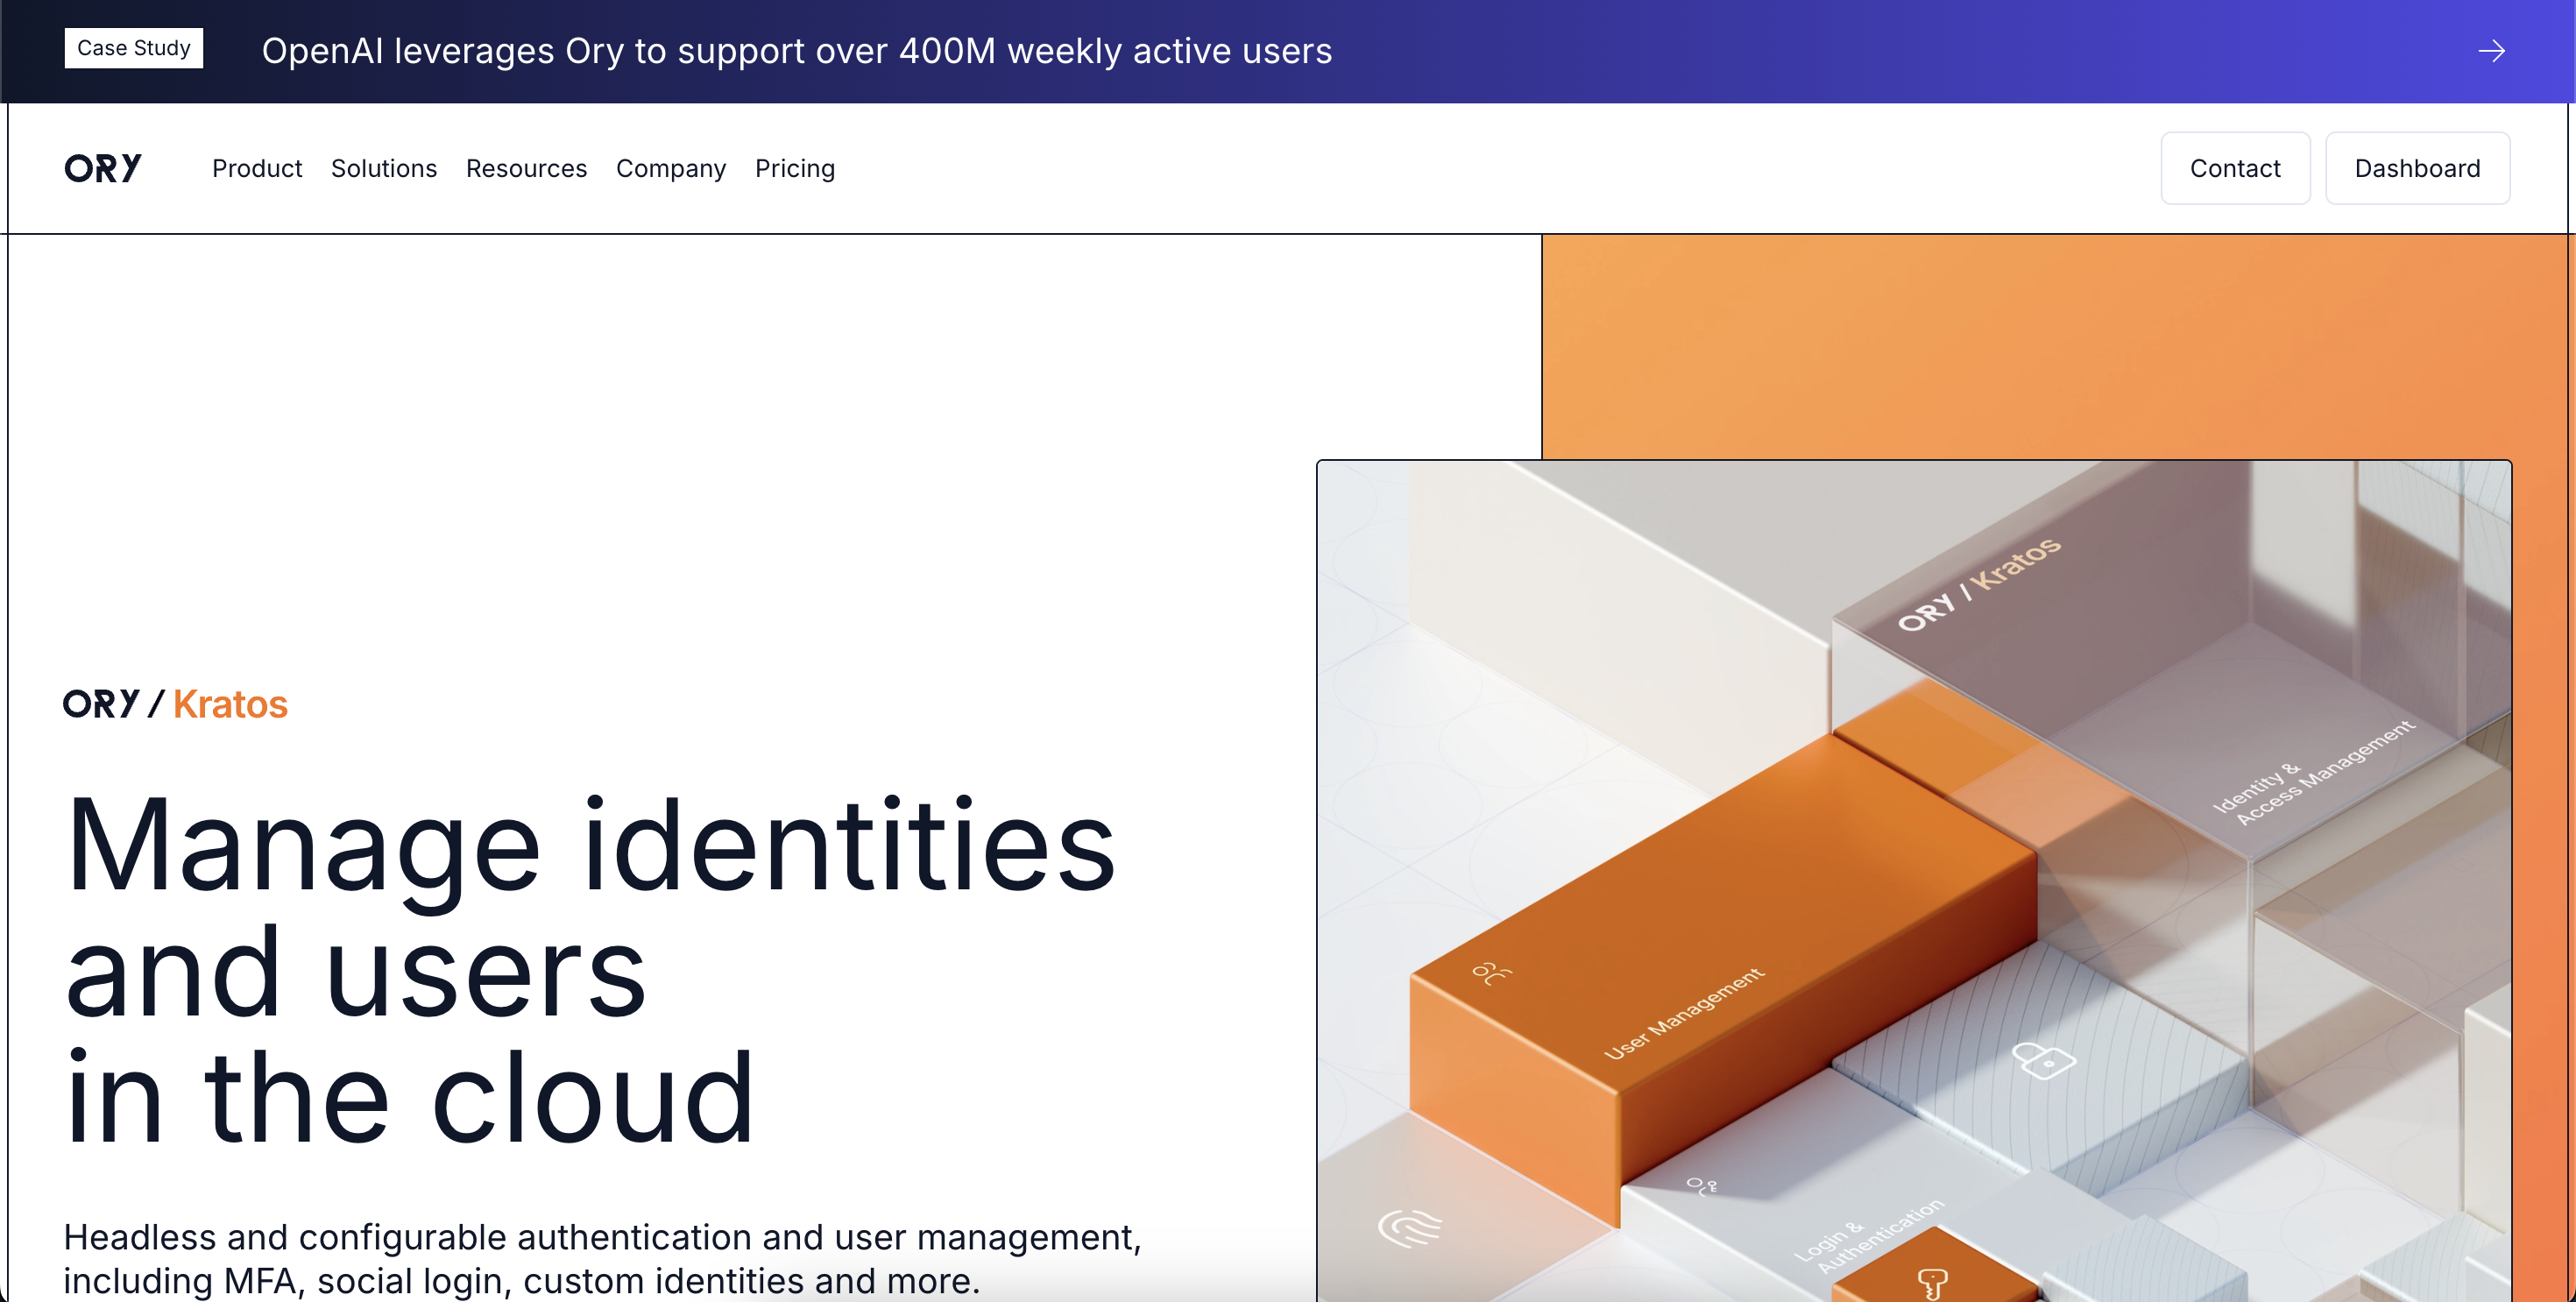Image resolution: width=2576 pixels, height=1302 pixels.
Task: Read the OpenAI case study banner text
Action: point(797,51)
